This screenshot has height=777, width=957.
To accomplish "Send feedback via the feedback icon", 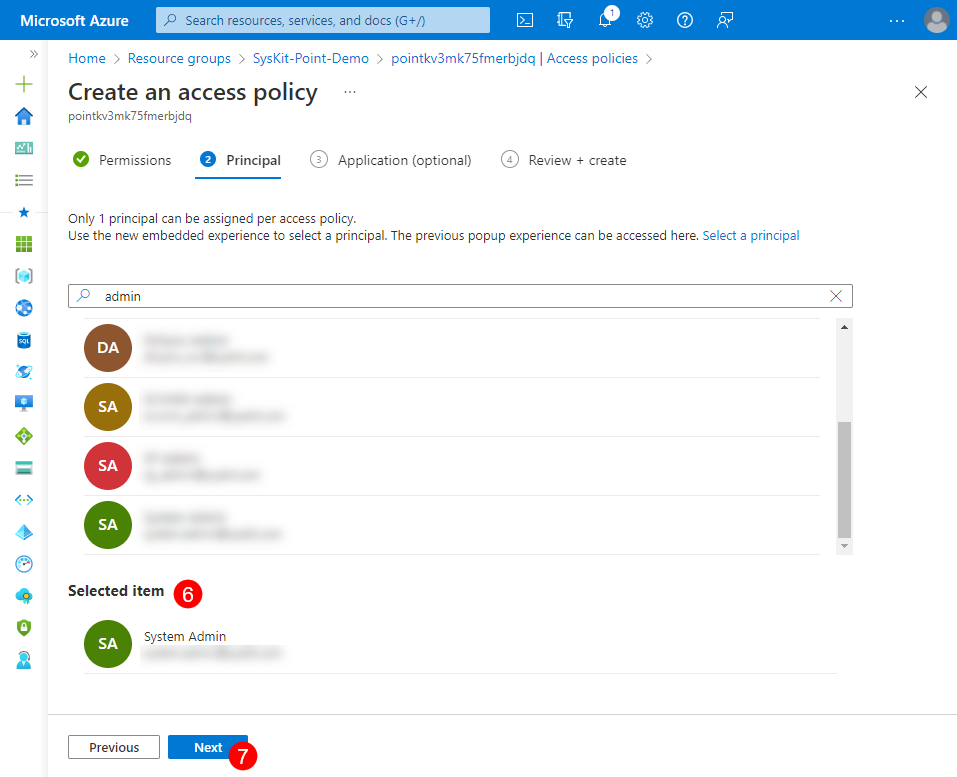I will [x=725, y=19].
